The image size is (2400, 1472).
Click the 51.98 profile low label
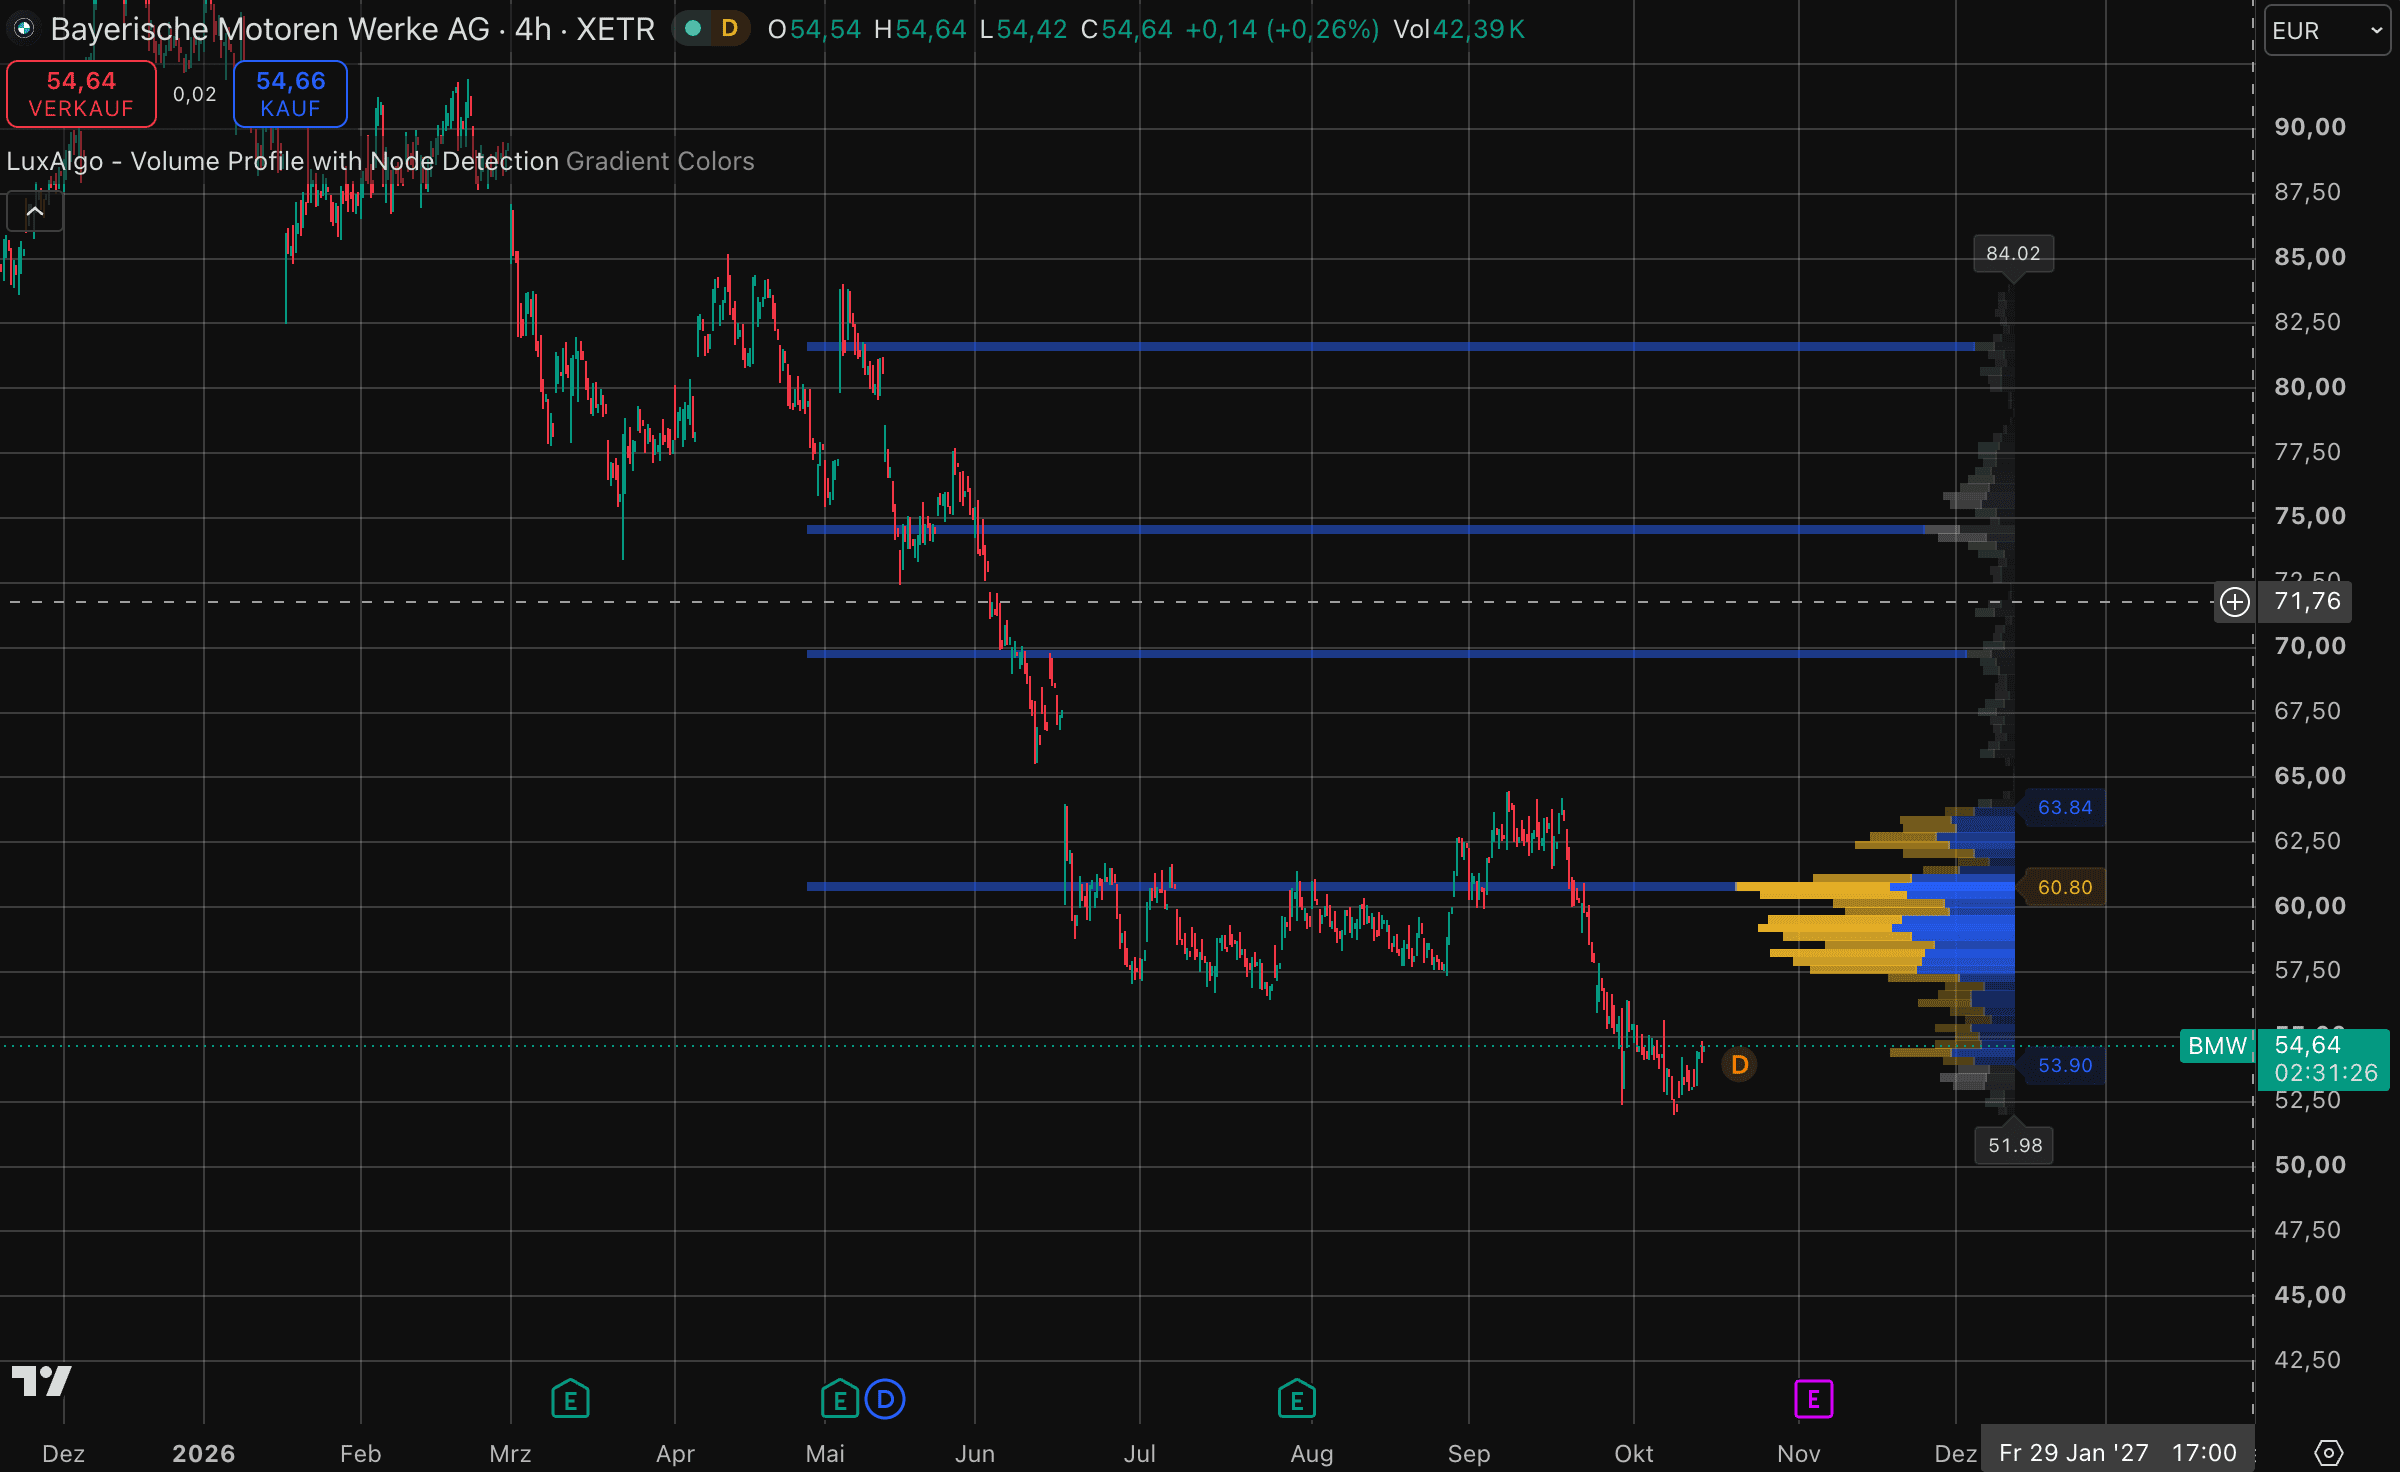2014,1145
